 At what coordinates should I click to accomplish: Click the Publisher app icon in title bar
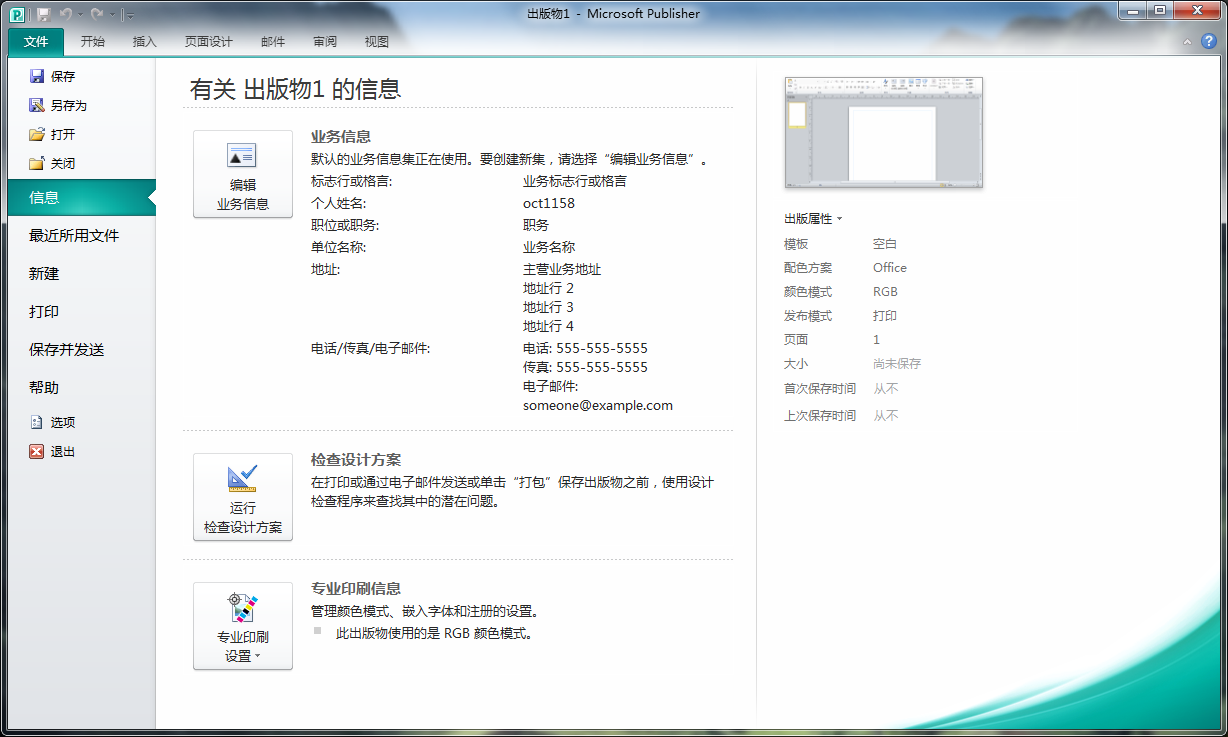[x=17, y=14]
